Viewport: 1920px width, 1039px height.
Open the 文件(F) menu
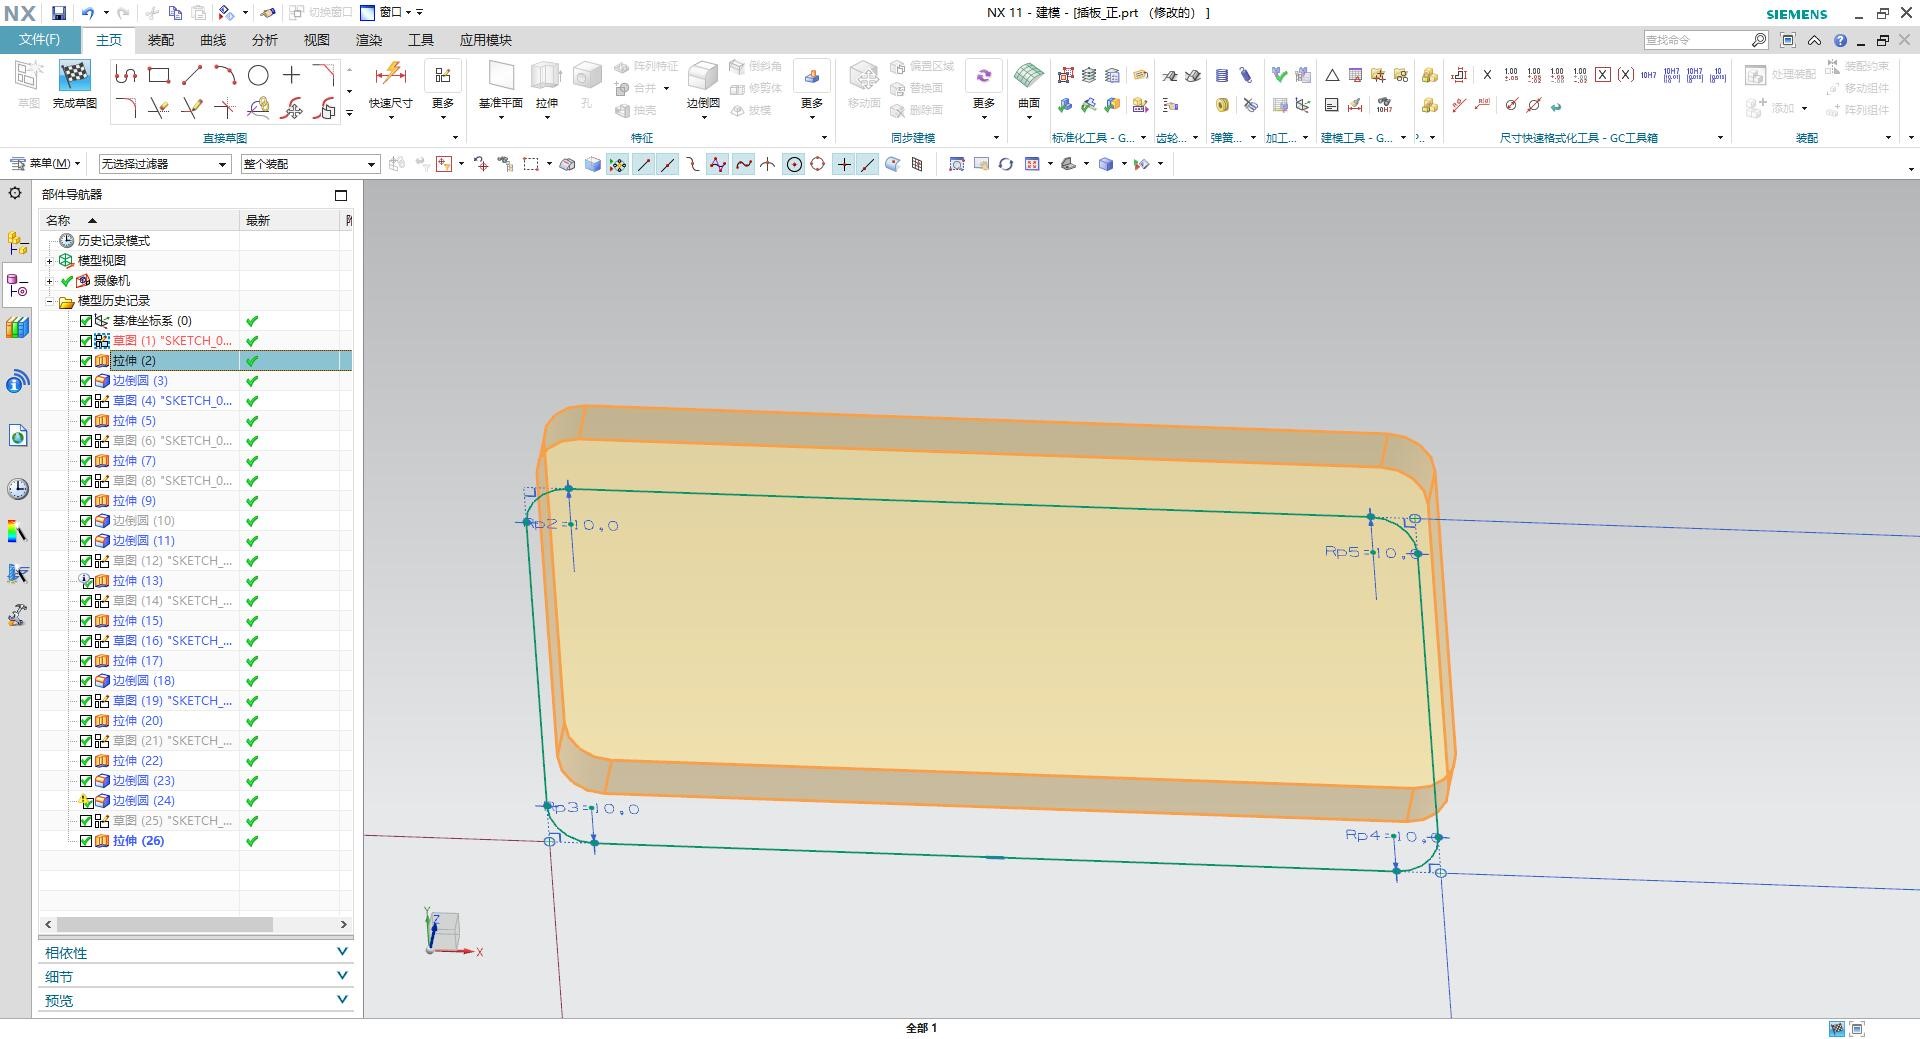click(40, 40)
